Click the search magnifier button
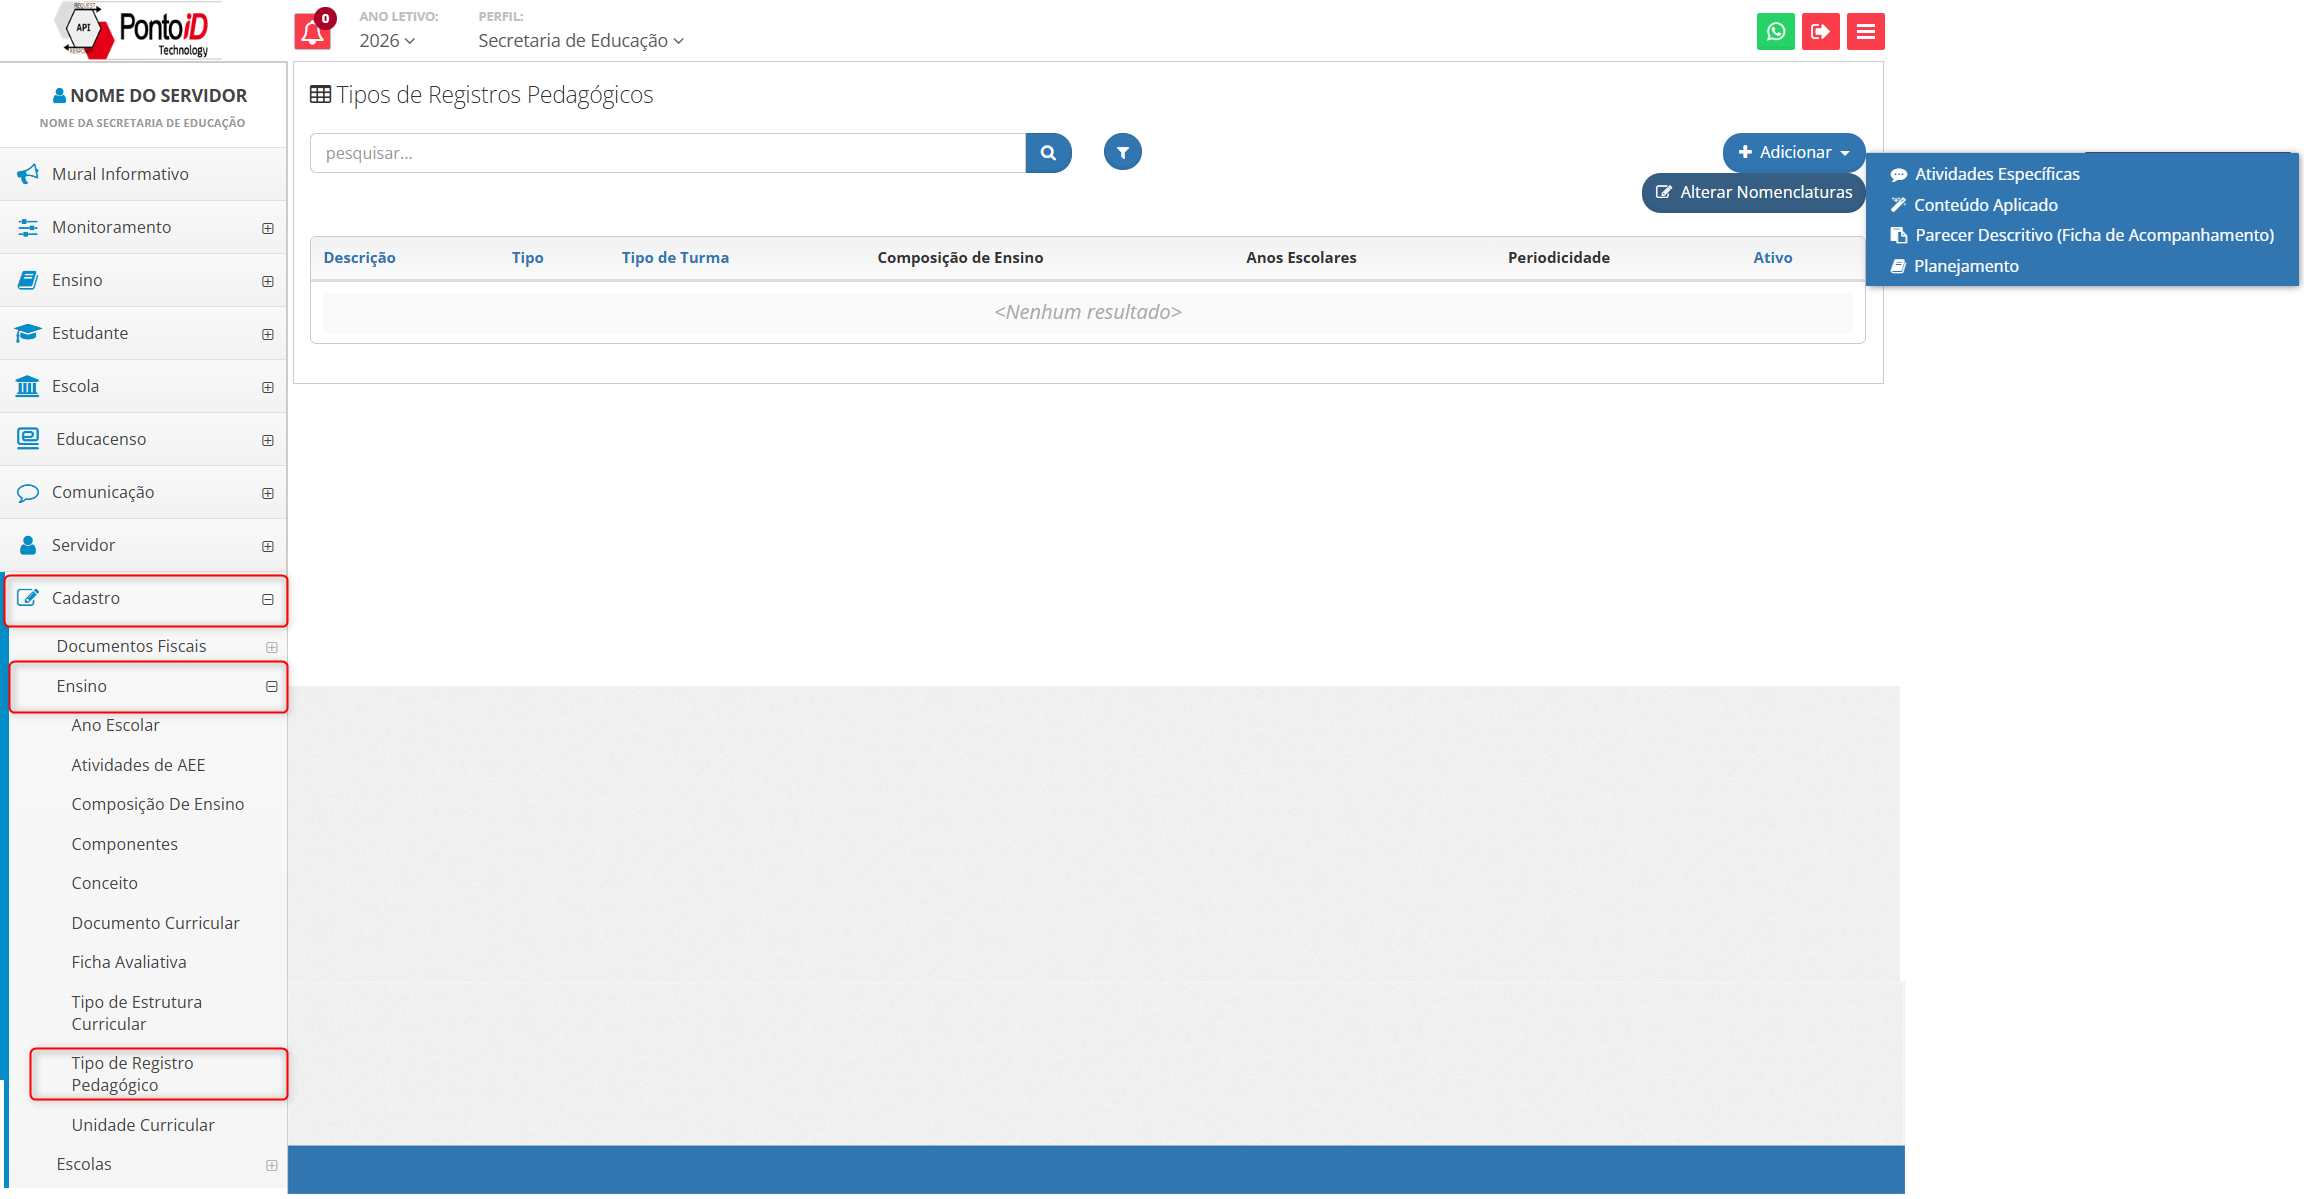Screen dimensions: 2304x1199 click(1048, 153)
